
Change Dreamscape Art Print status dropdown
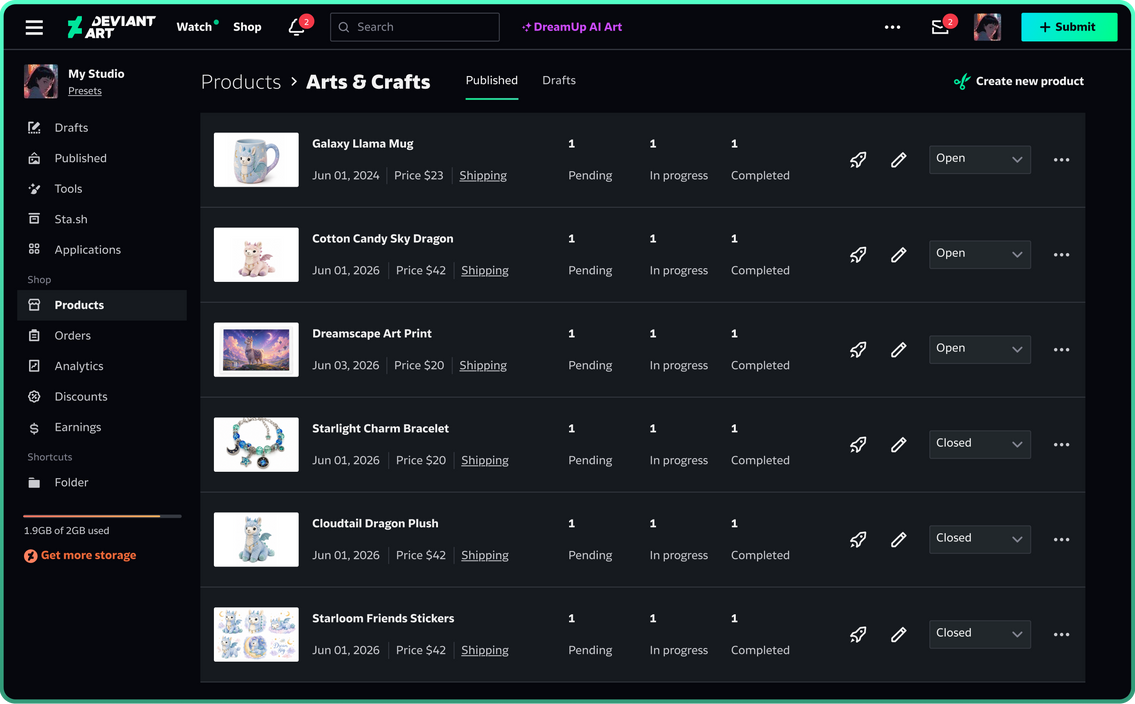pos(979,349)
